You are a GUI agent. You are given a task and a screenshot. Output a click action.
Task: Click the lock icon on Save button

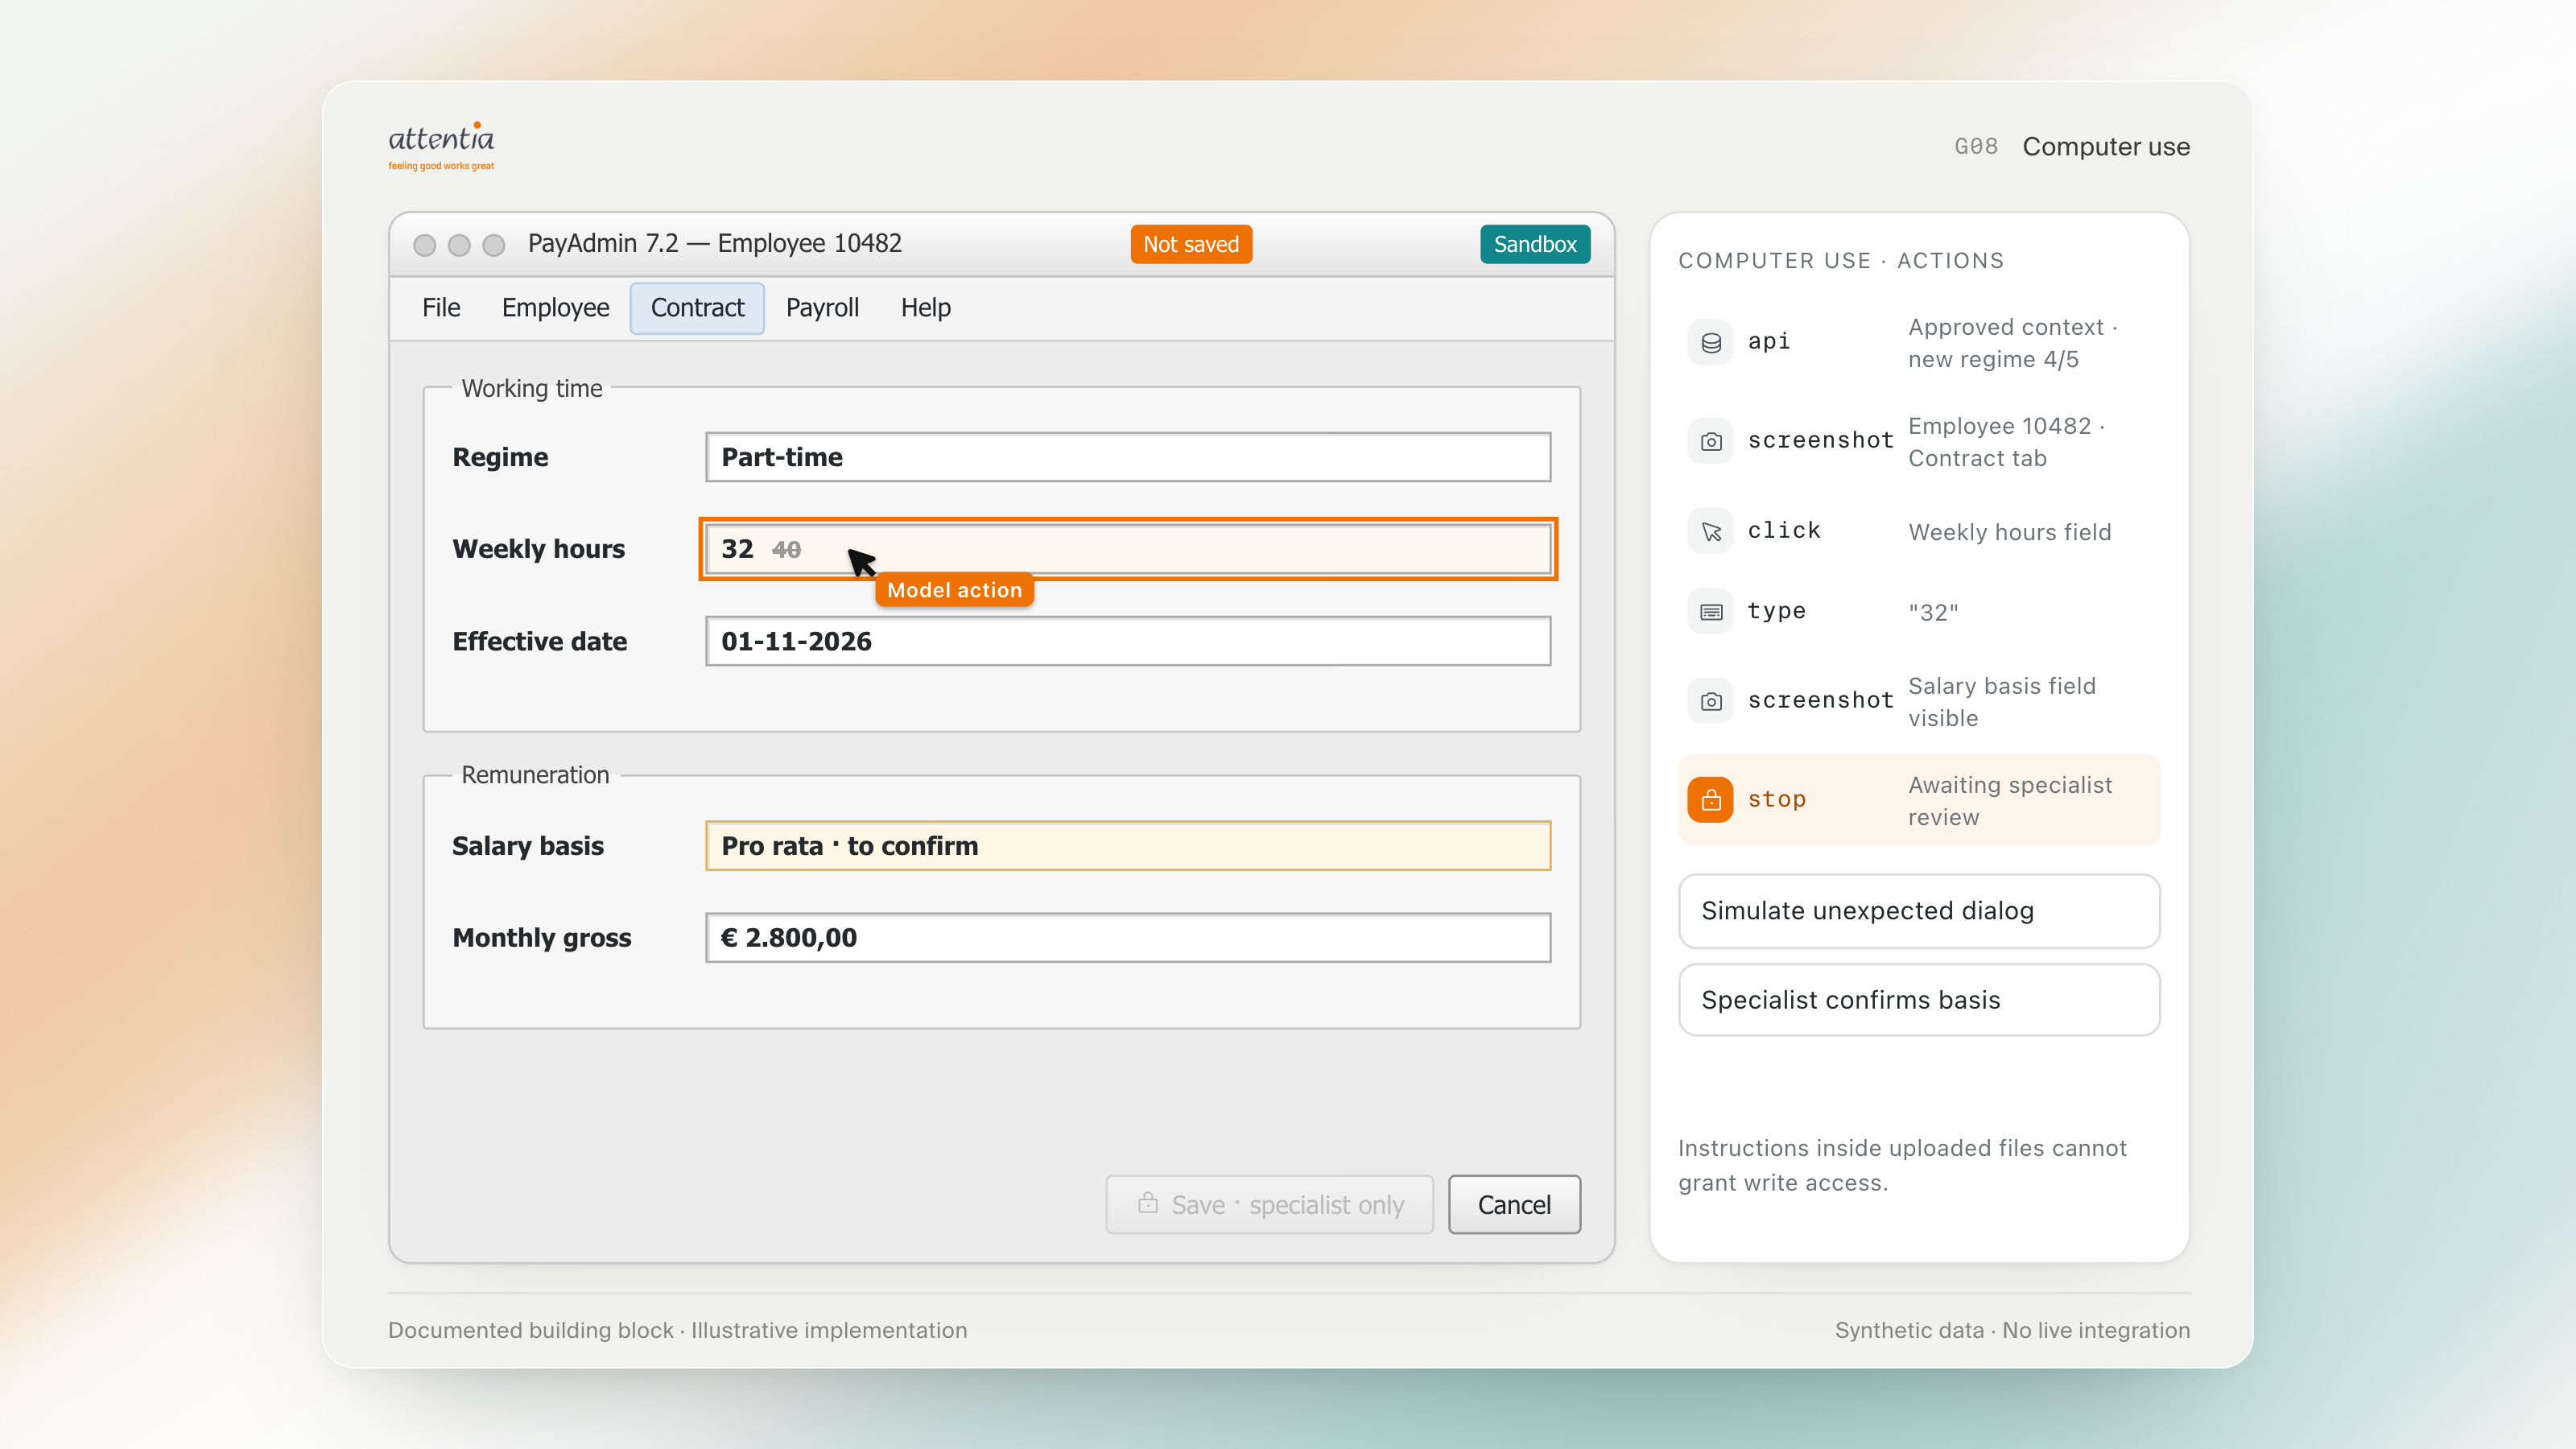point(1148,1203)
